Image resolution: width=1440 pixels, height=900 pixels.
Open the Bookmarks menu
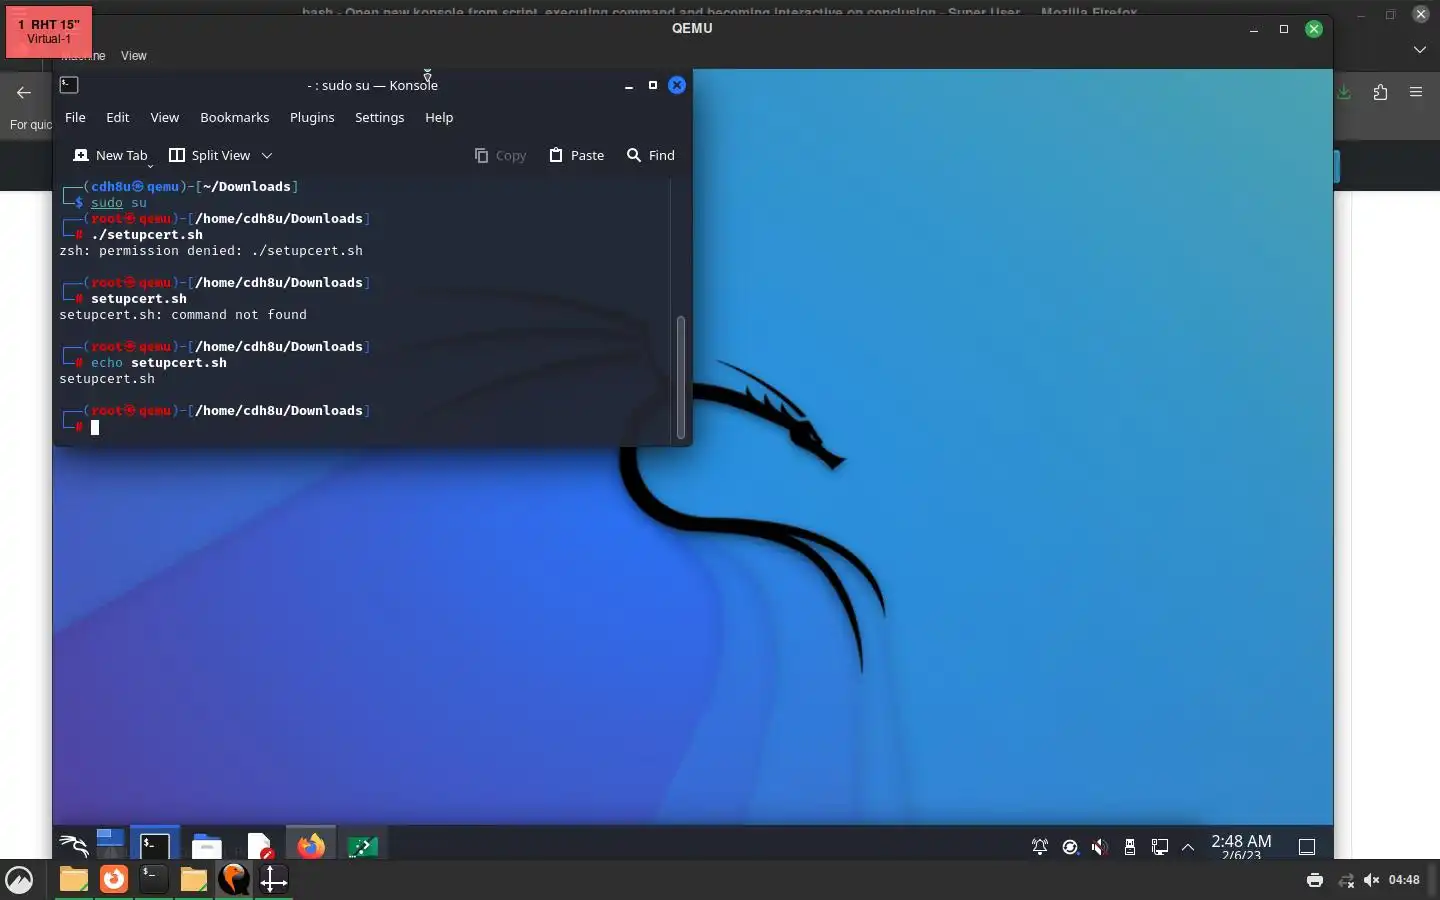tap(235, 117)
